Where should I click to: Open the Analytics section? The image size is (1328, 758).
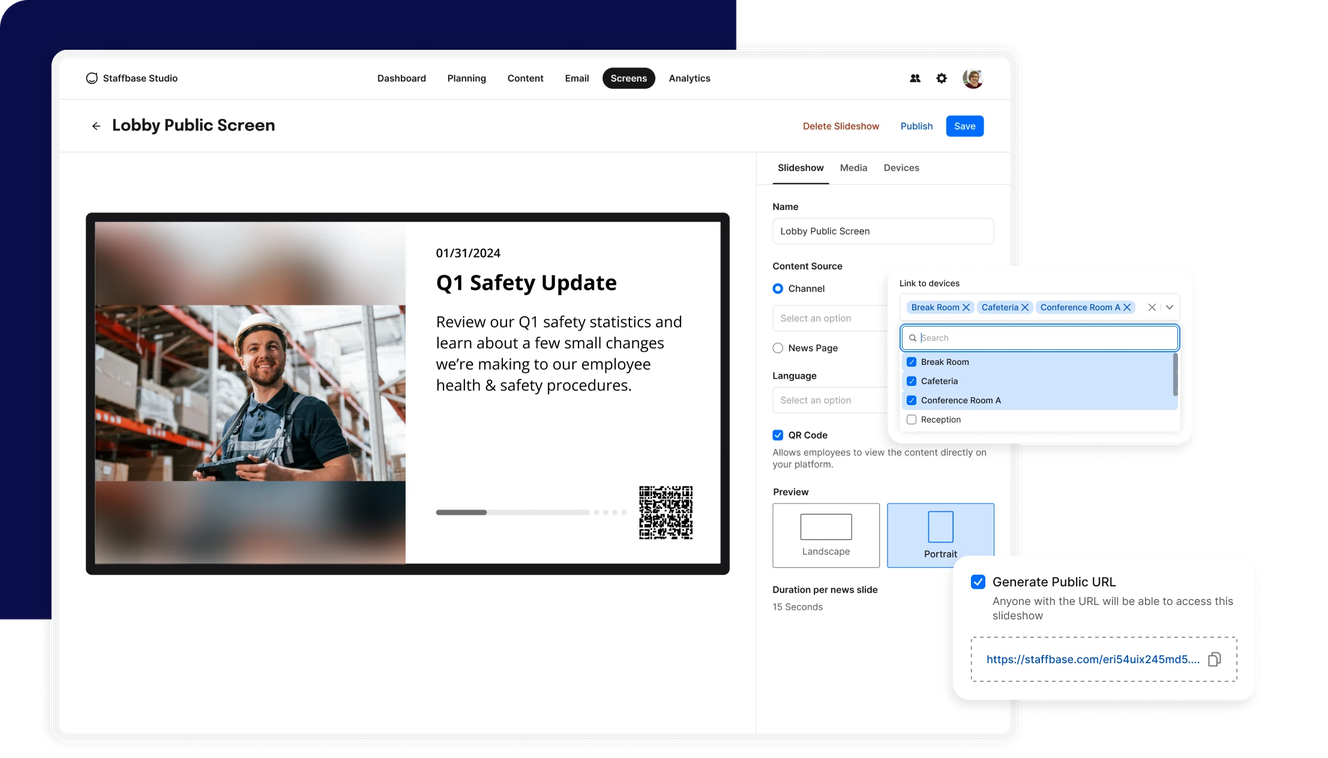689,78
